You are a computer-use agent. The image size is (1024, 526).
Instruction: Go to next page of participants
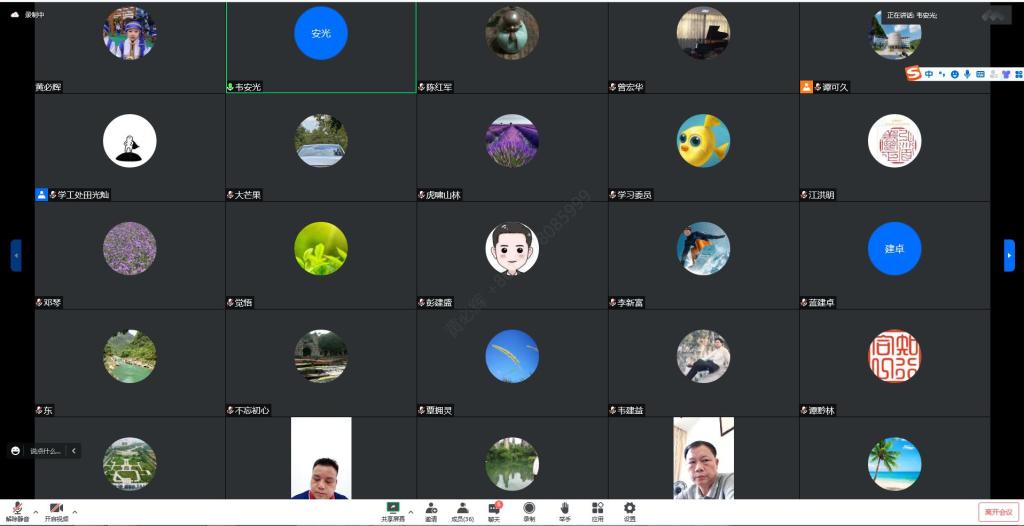click(1009, 255)
